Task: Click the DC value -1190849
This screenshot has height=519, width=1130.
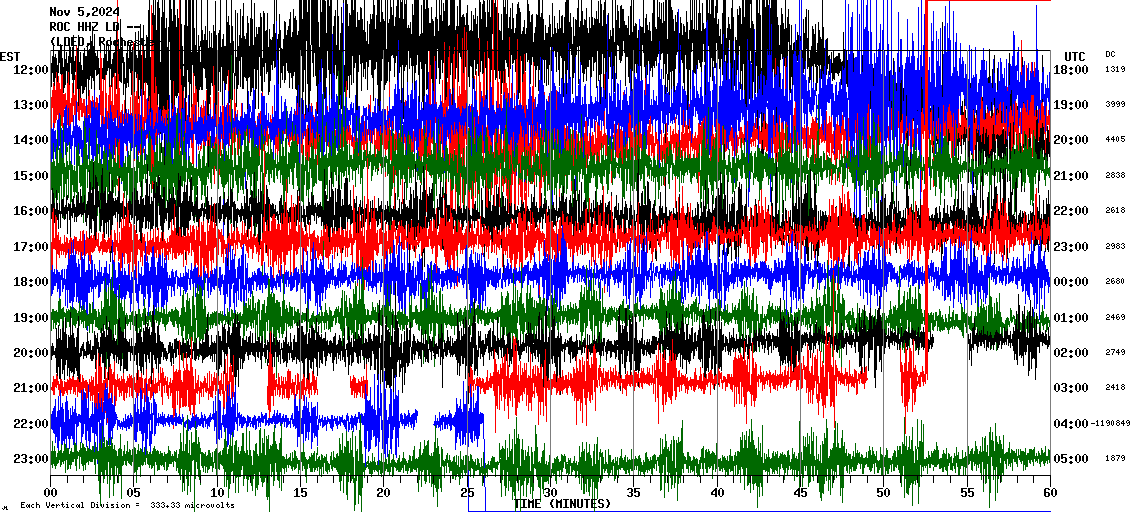Action: [x=1109, y=424]
